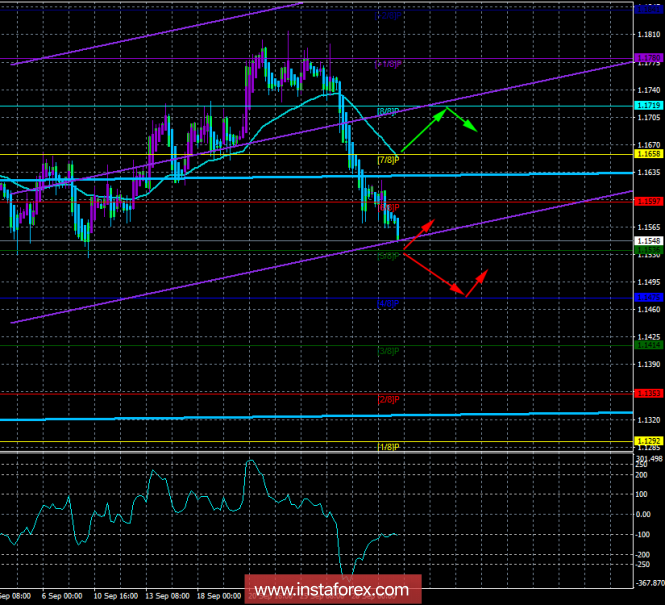
Task: Select the [1/8]P Murray level label
Action: coord(388,447)
